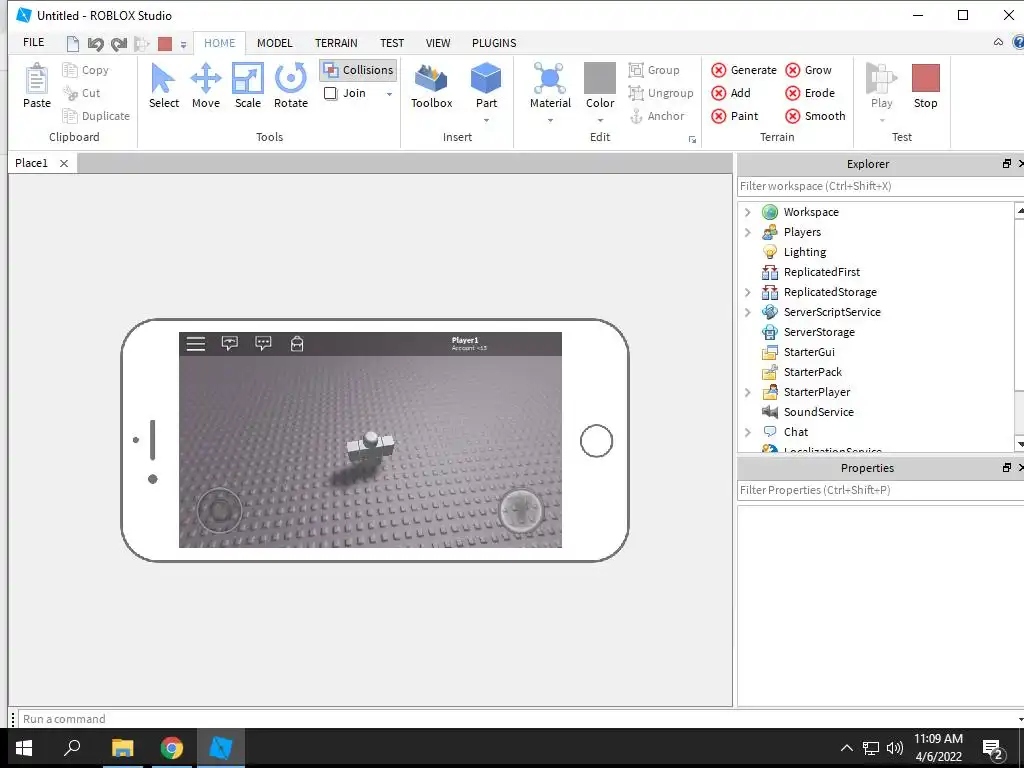Open the chat bubble icon in emulator
The image size is (1024, 768).
click(263, 344)
